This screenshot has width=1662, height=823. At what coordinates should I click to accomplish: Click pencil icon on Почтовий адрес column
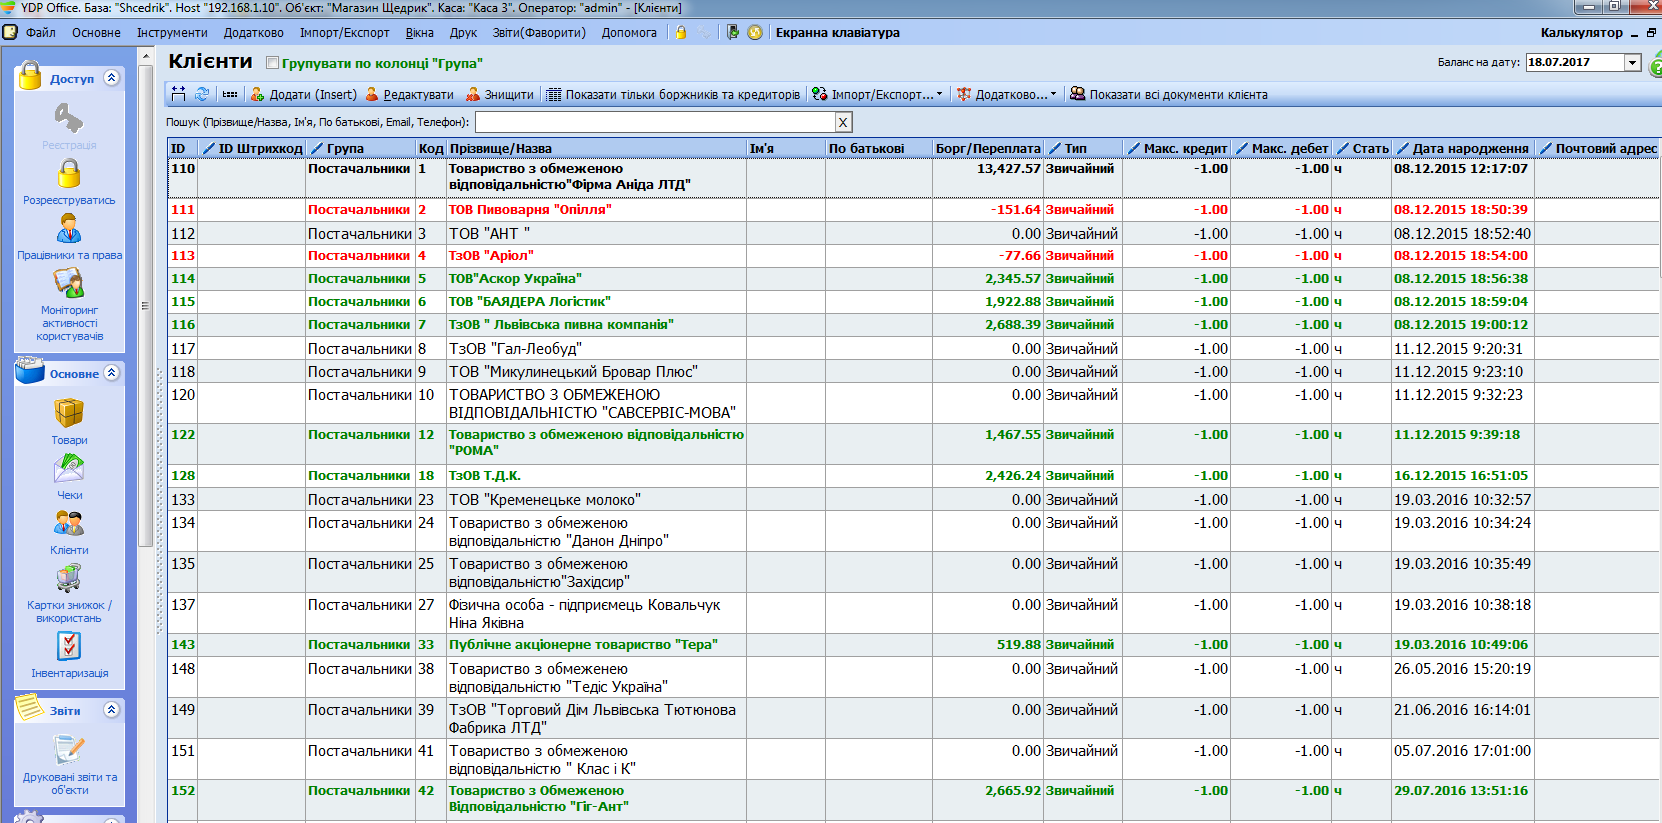pyautogui.click(x=1545, y=148)
